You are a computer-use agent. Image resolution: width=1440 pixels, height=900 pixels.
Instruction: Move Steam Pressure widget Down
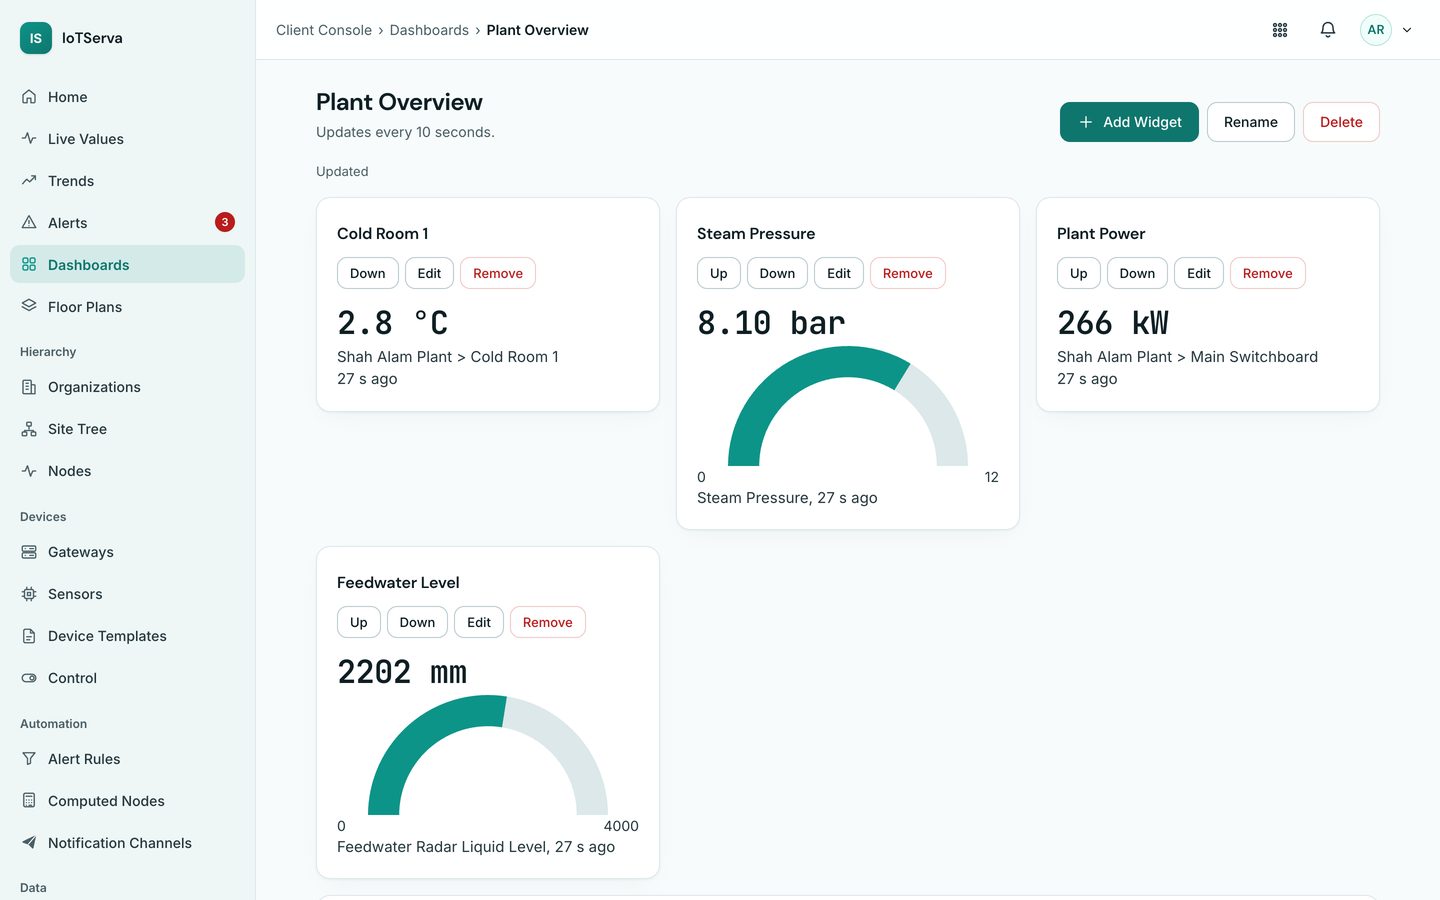click(777, 273)
